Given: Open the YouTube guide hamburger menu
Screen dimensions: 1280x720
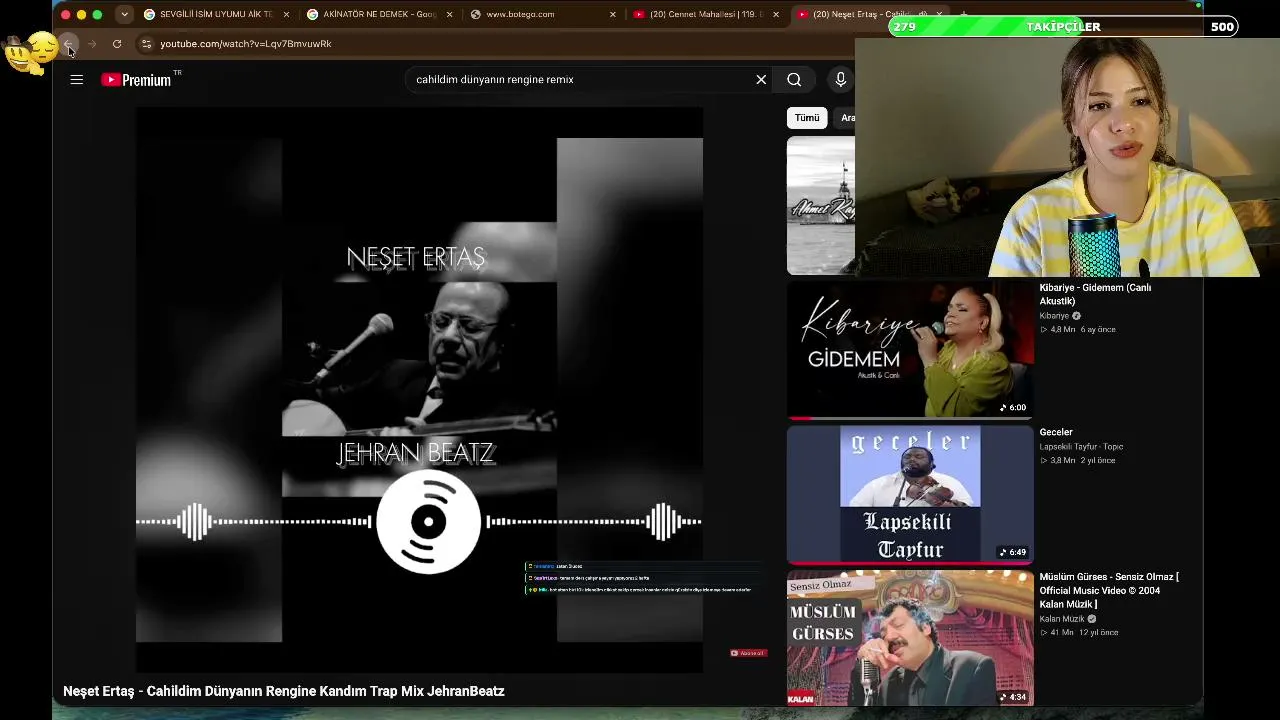Looking at the screenshot, I should (x=77, y=80).
